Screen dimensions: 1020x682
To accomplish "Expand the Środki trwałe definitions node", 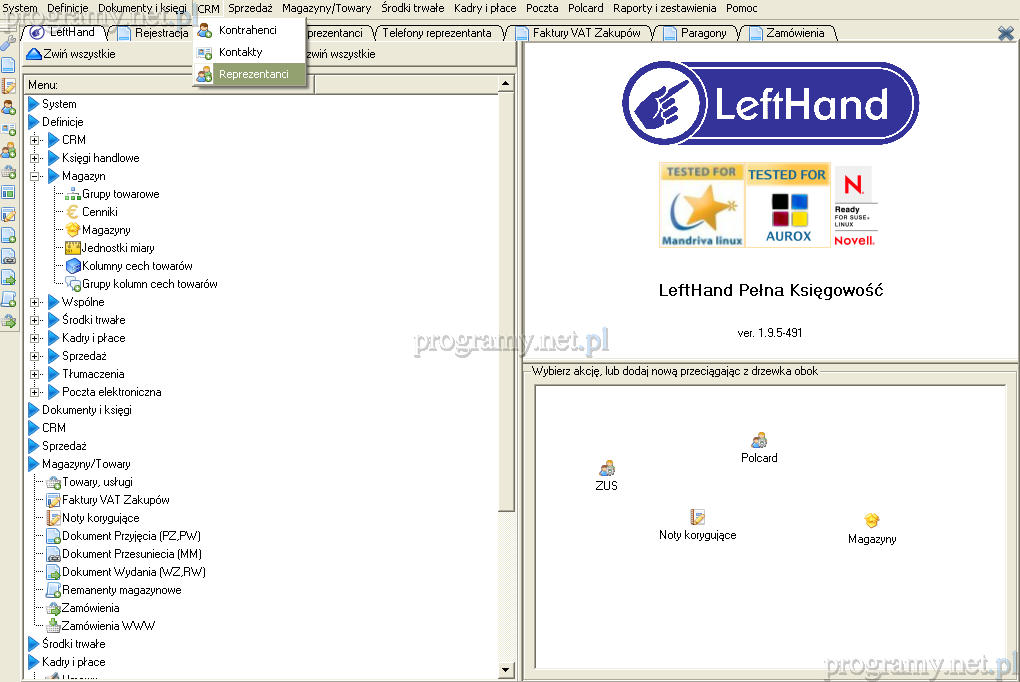I will click(x=36, y=320).
